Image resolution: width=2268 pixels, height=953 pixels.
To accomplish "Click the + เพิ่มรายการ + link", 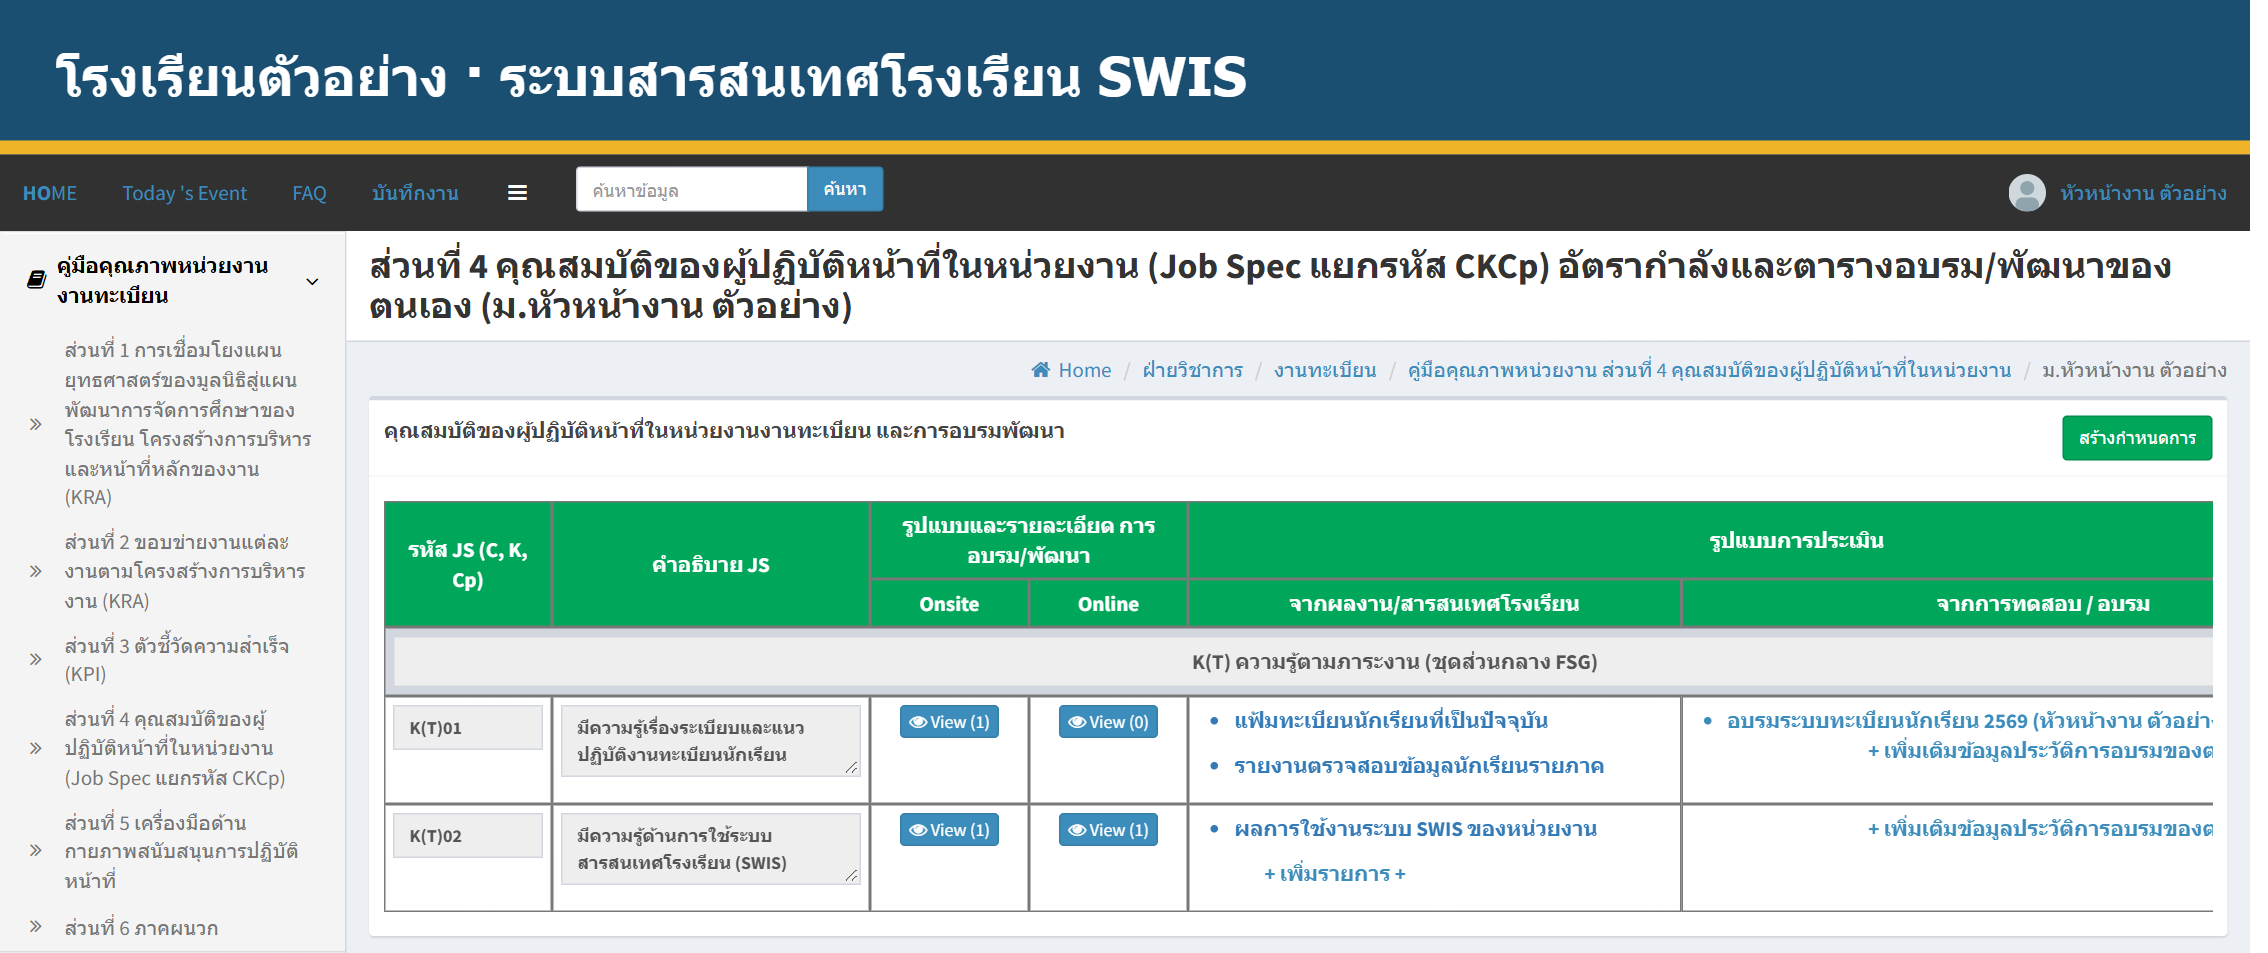I will 1335,874.
